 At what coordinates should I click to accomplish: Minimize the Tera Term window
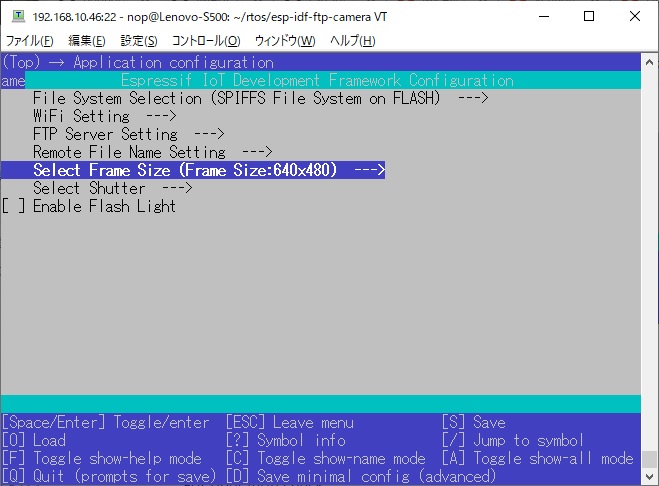(x=544, y=16)
